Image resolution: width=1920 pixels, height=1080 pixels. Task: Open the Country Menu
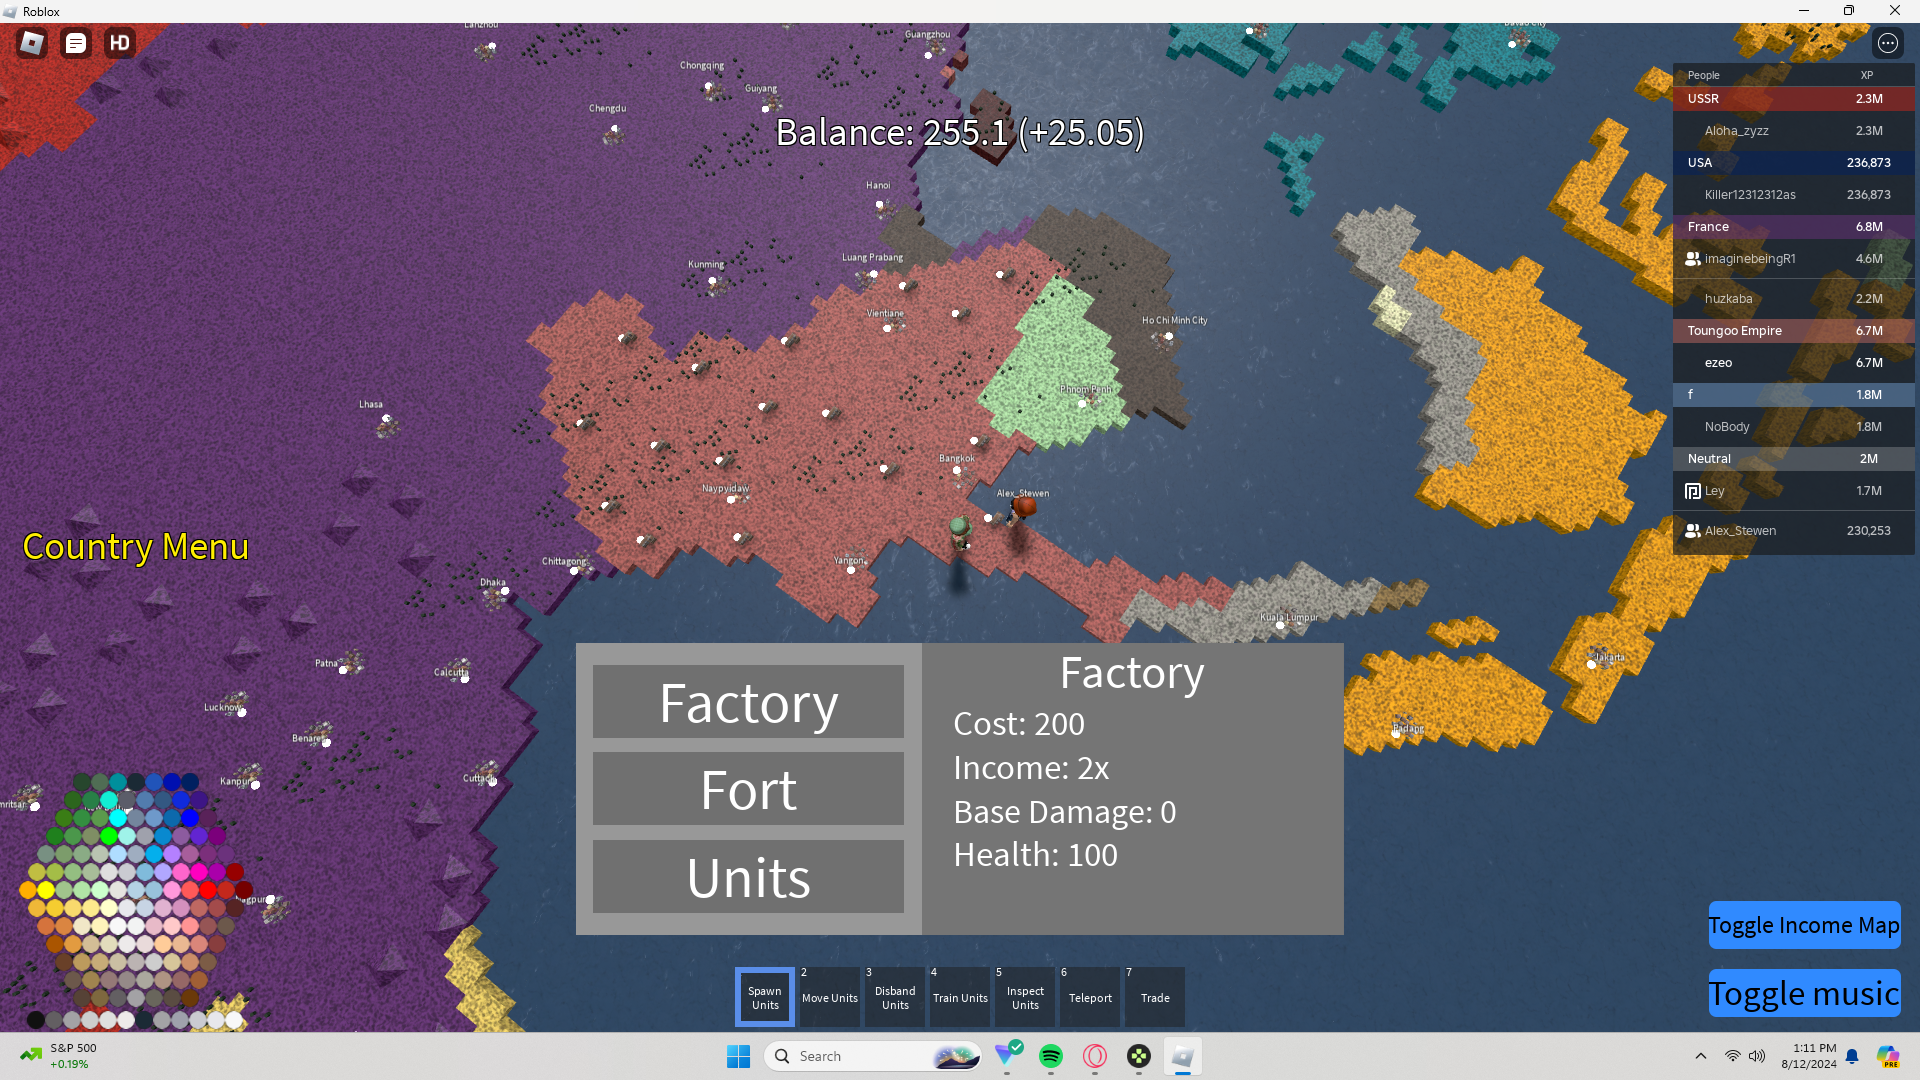pyautogui.click(x=135, y=547)
